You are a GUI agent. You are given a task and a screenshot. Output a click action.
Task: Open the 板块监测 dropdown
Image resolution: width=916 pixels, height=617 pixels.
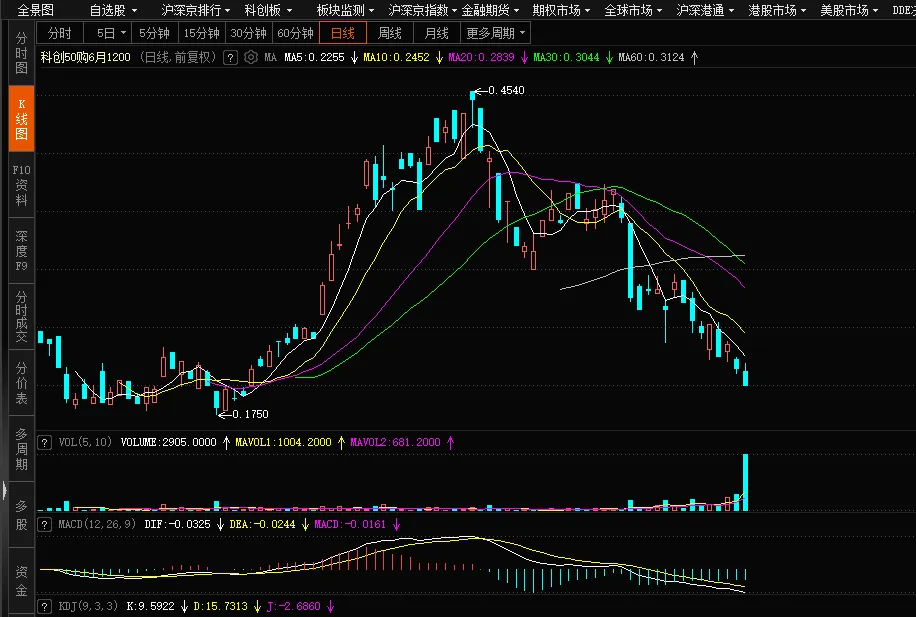pyautogui.click(x=345, y=10)
